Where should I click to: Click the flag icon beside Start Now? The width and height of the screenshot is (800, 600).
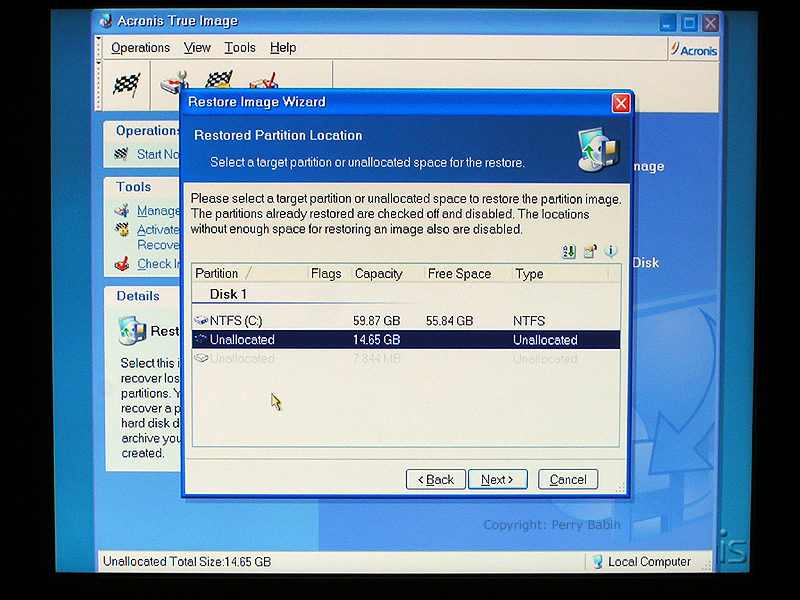[121, 154]
